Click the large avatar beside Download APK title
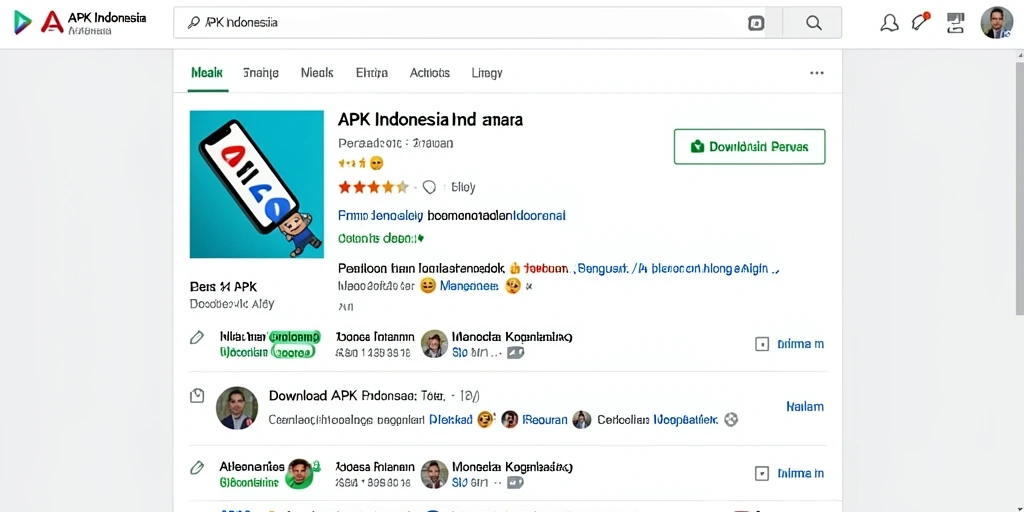Screen dimensions: 1024x512 pos(236,408)
